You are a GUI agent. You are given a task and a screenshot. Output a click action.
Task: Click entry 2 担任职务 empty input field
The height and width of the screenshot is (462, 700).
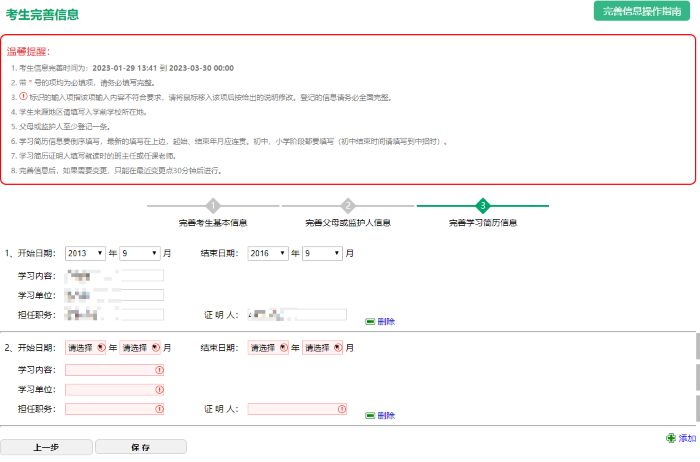[x=114, y=409]
